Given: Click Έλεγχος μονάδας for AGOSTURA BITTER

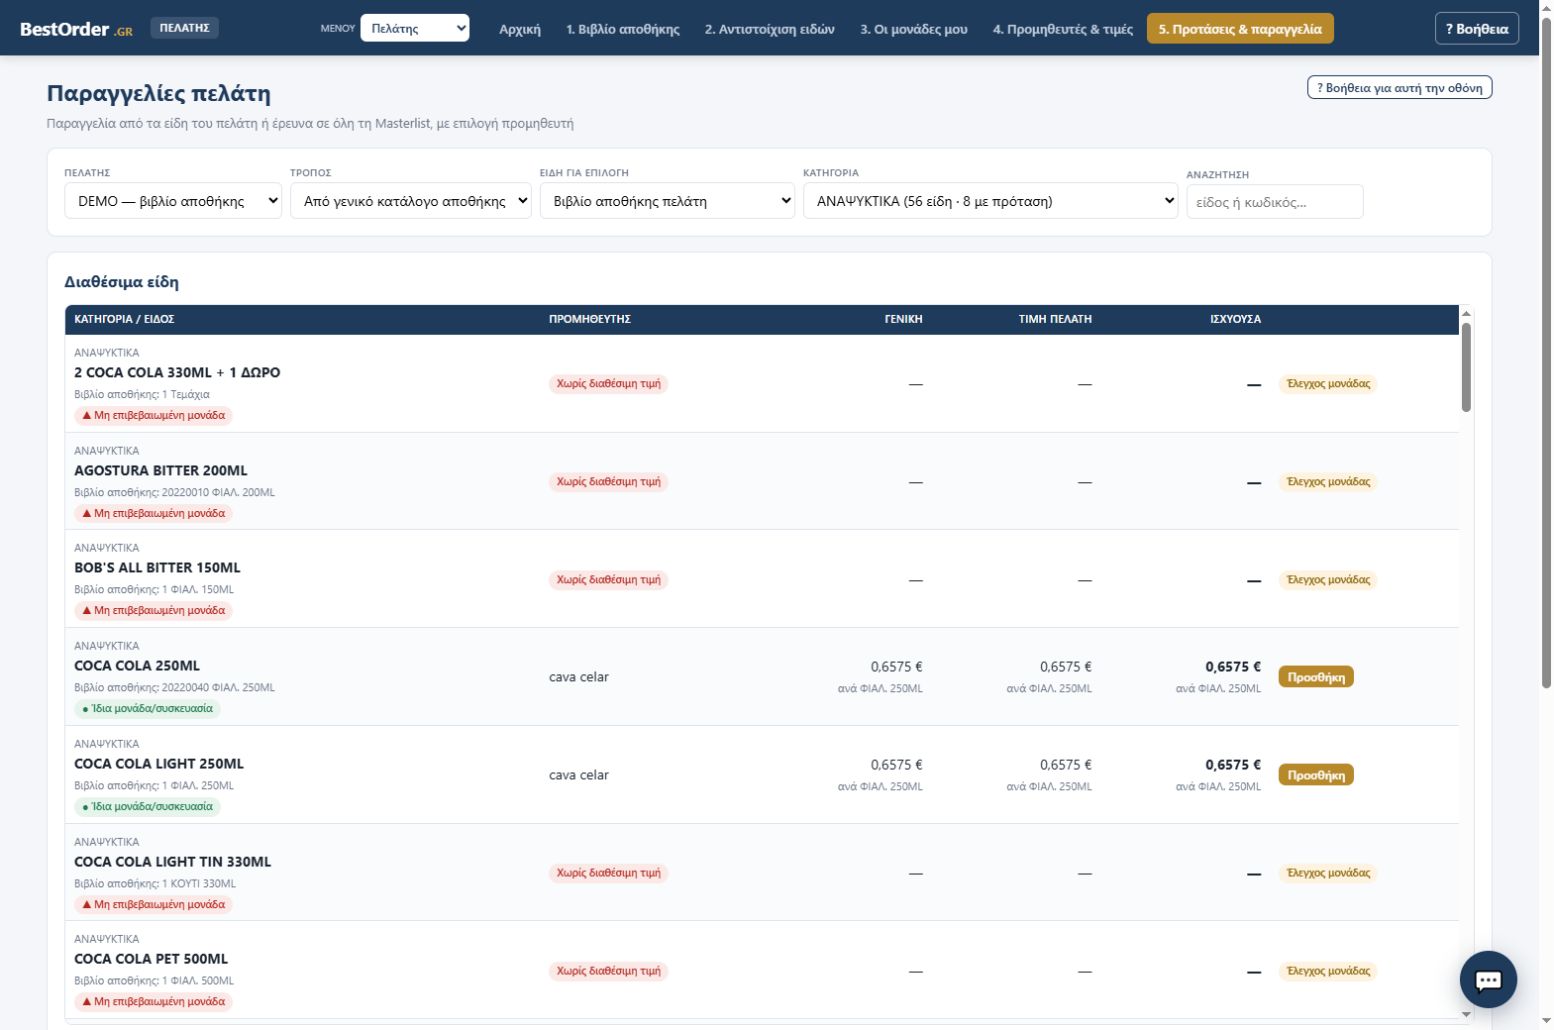Looking at the screenshot, I should 1328,482.
